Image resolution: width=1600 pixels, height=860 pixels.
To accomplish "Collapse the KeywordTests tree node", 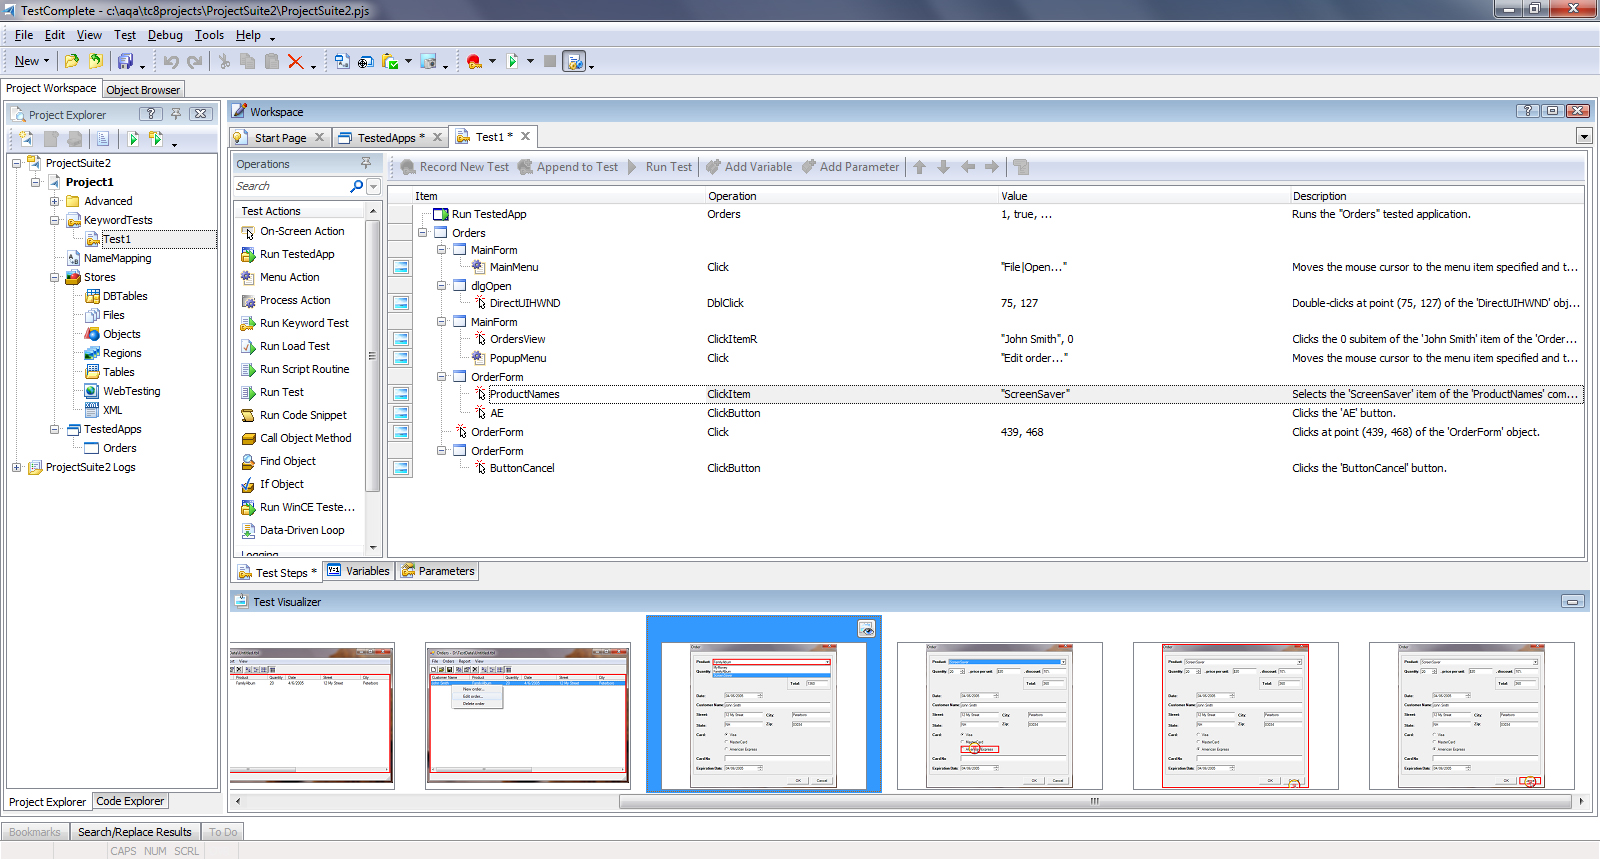I will pos(55,221).
